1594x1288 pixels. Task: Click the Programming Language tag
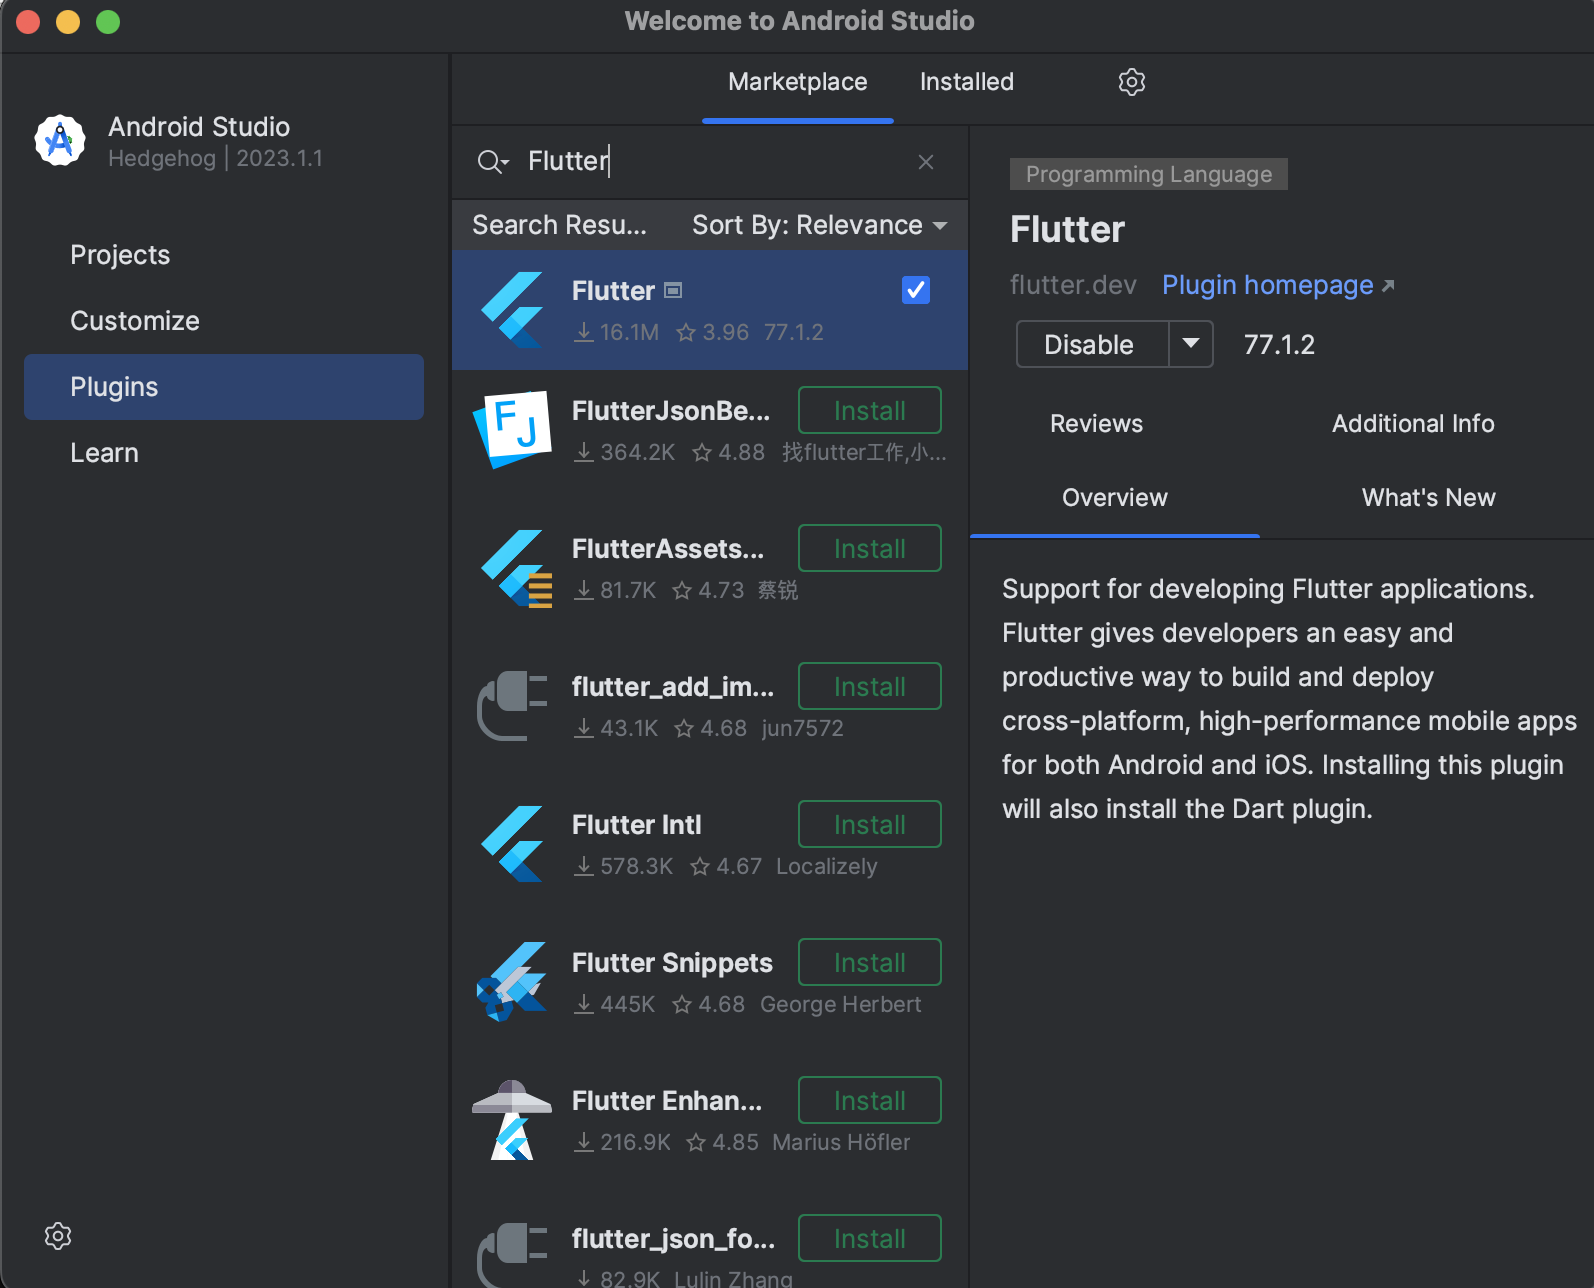[1149, 174]
